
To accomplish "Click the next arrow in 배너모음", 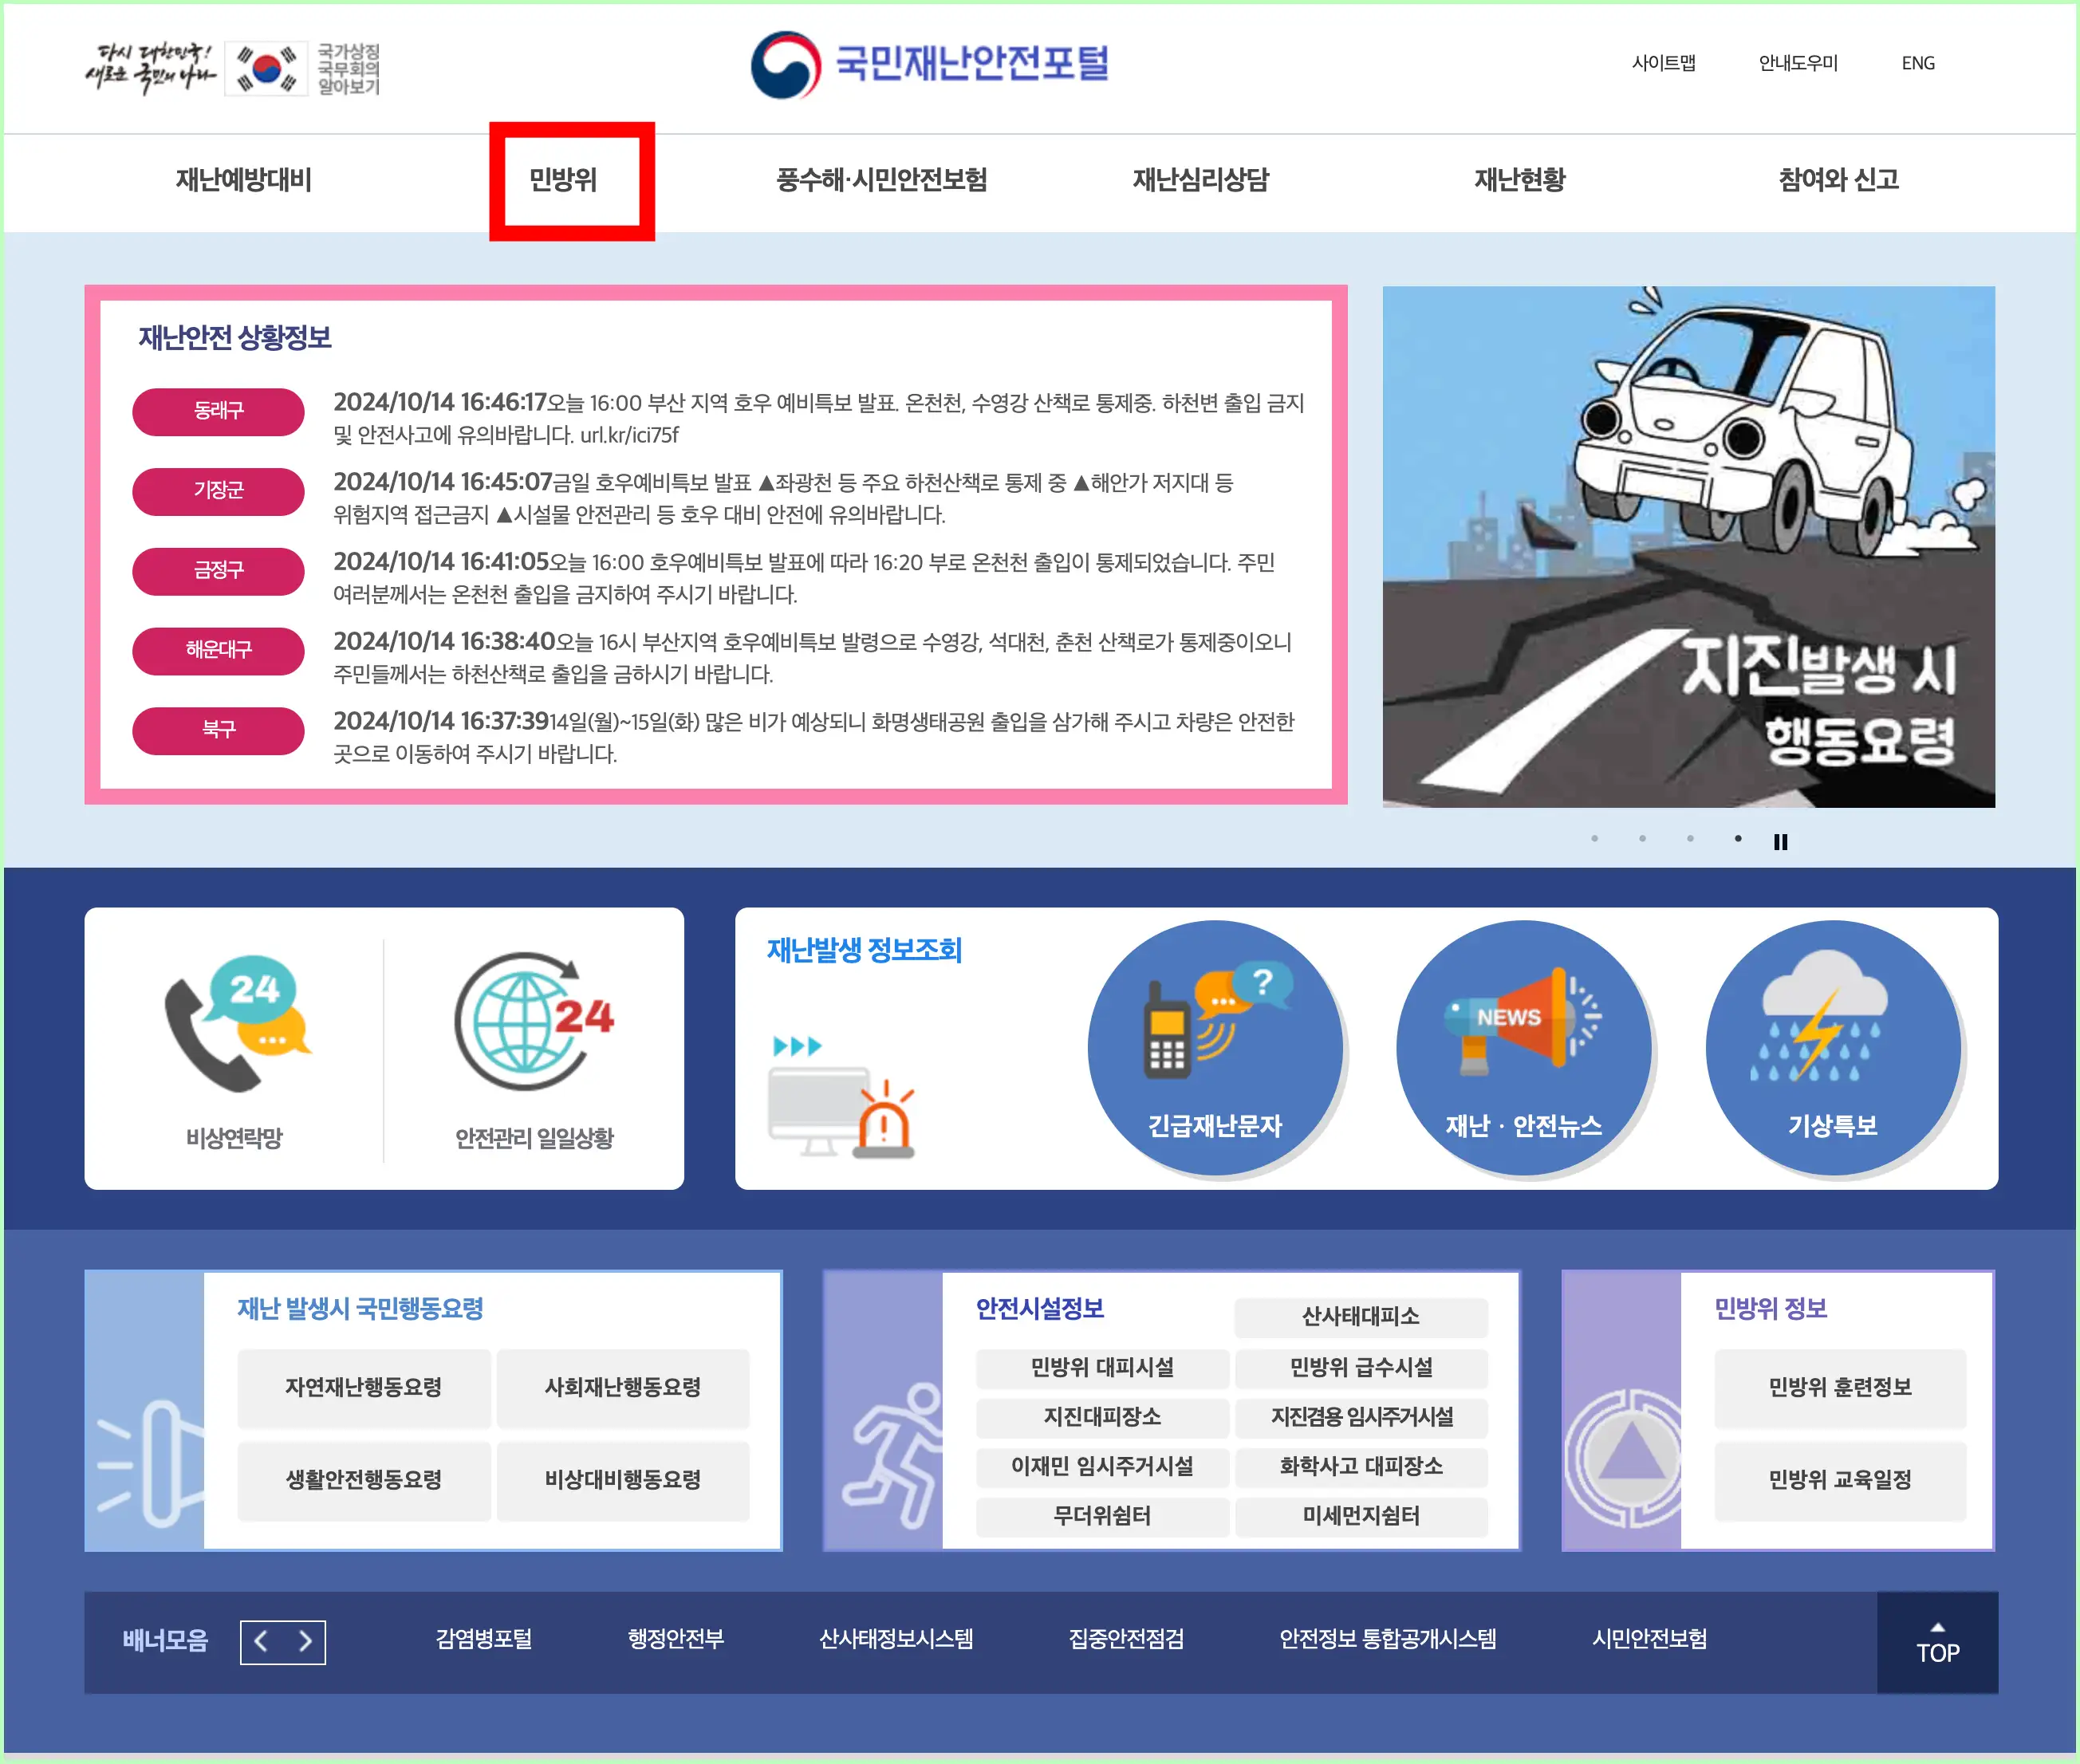I will [305, 1641].
